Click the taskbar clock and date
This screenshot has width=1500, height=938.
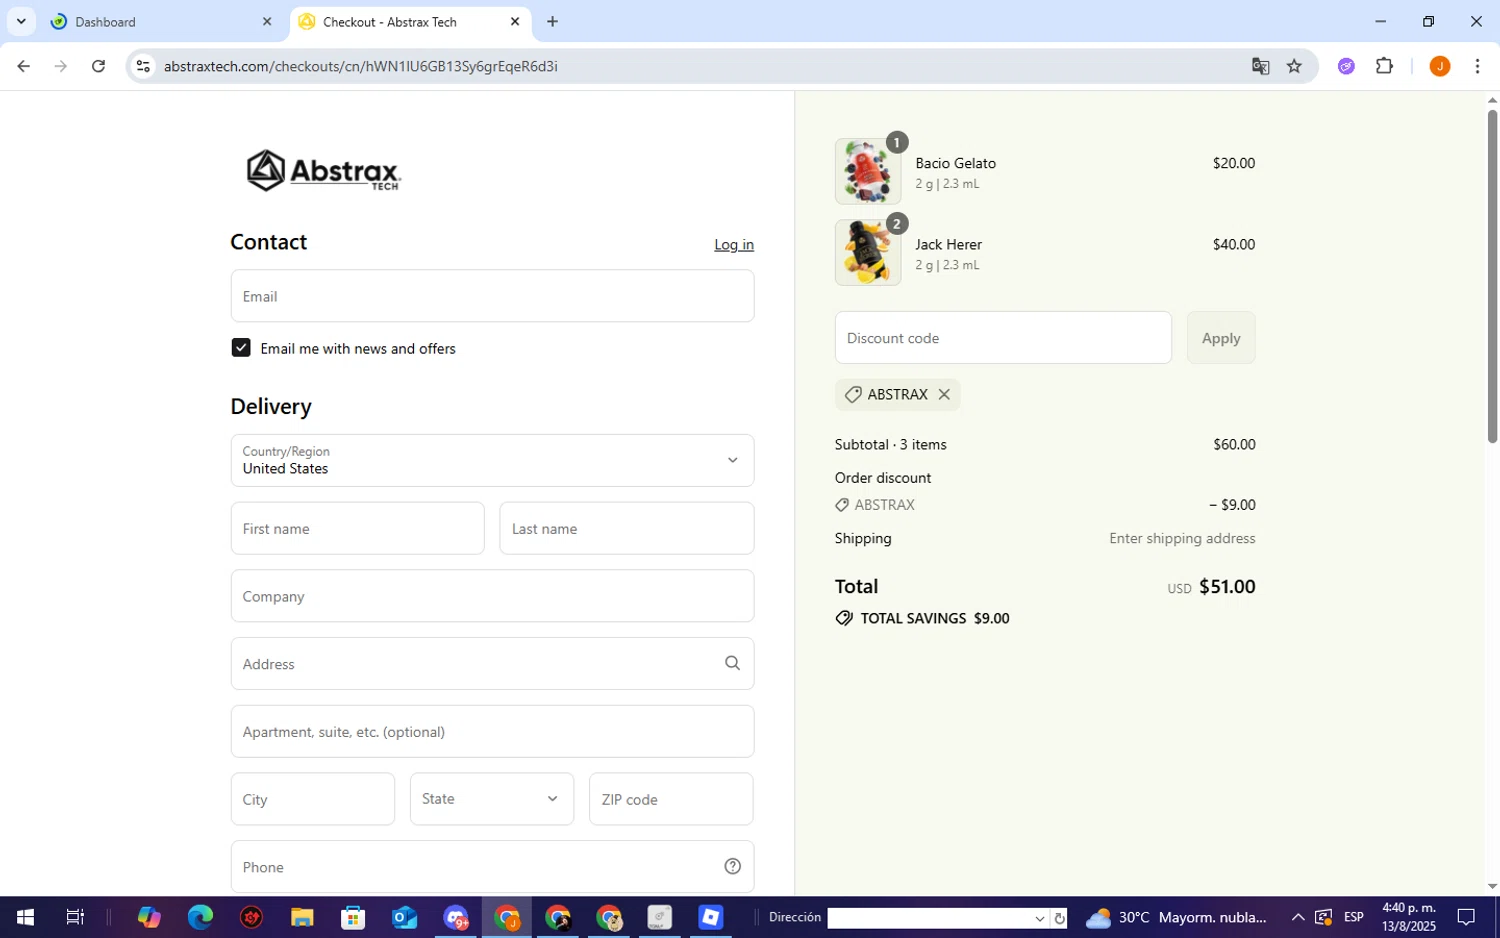[x=1409, y=917]
